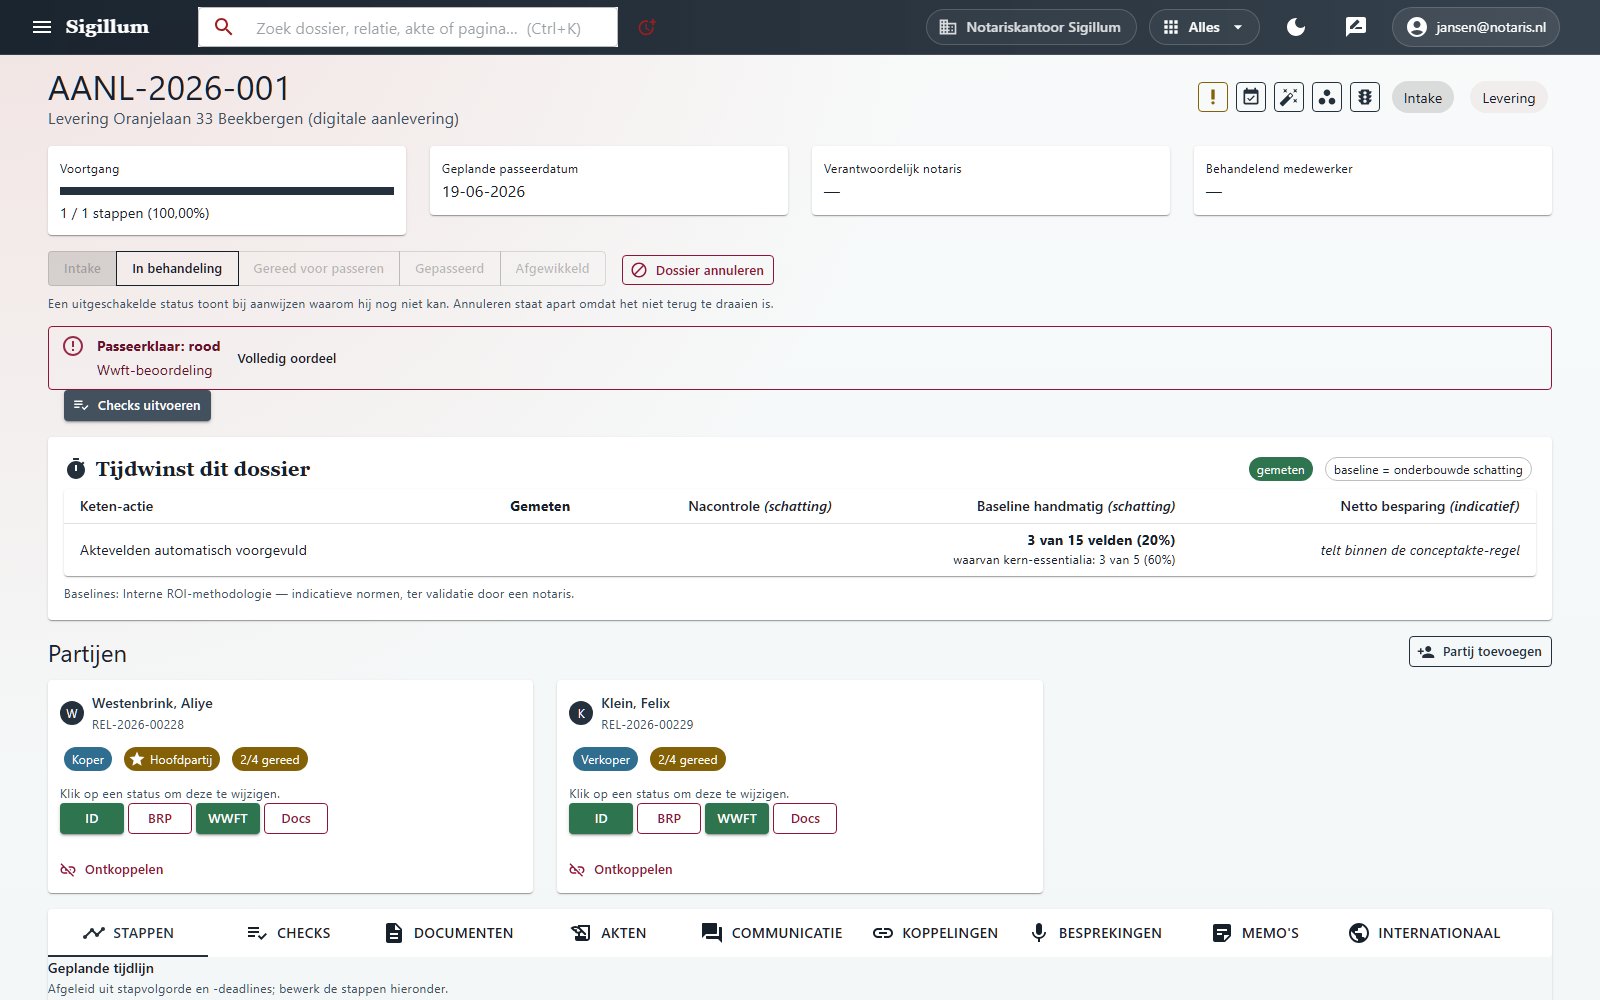Toggle WWFT status for Westenbrink

tap(228, 818)
